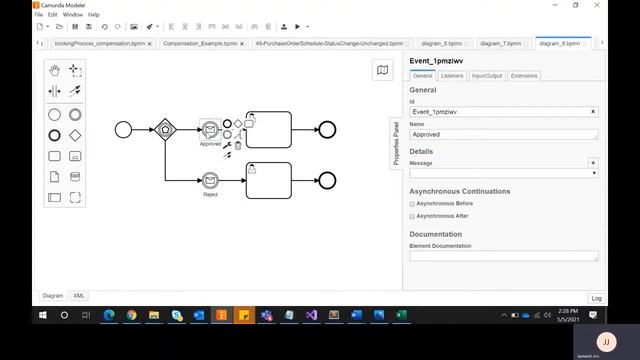Open the Message dropdown

pos(504,173)
